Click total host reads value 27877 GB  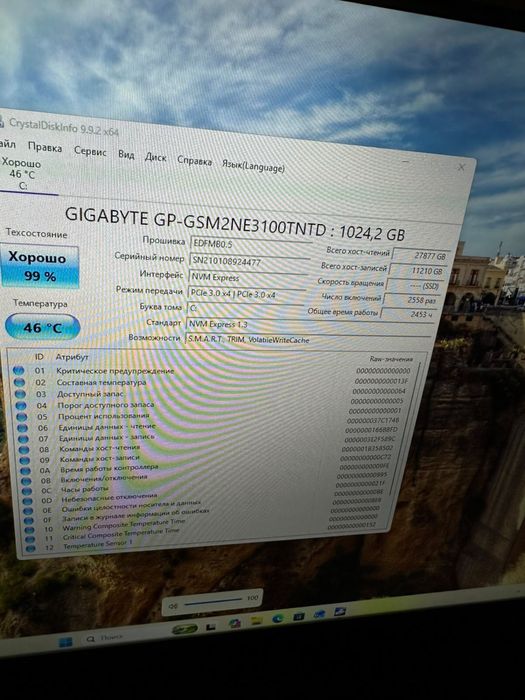[421, 256]
